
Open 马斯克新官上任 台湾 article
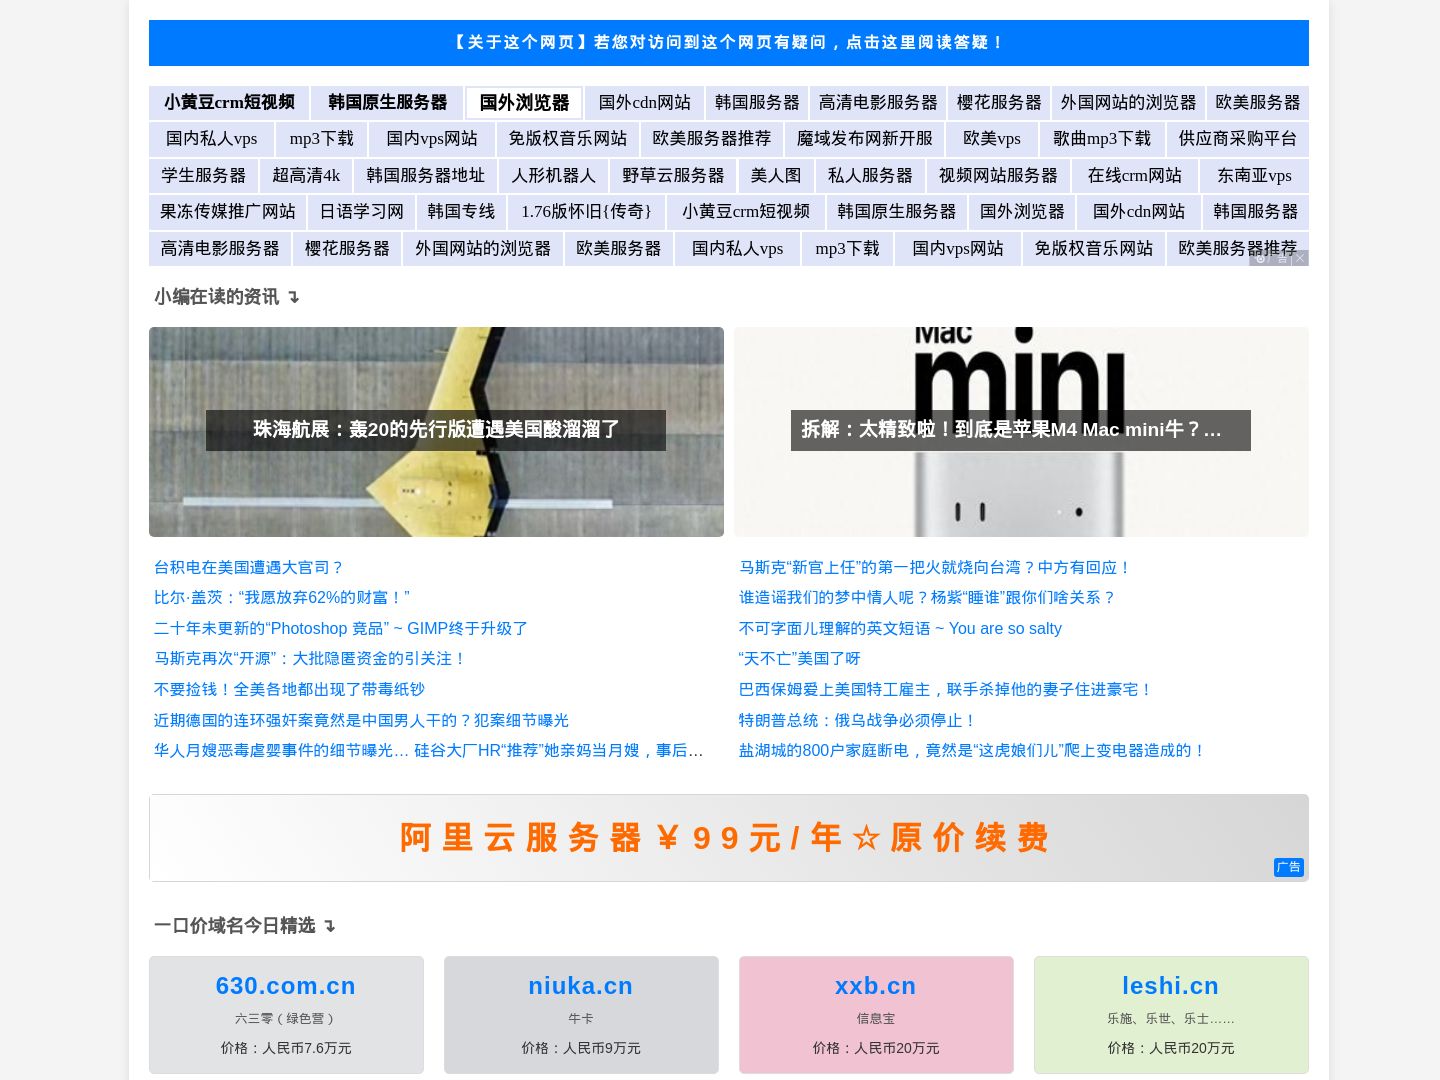point(935,568)
